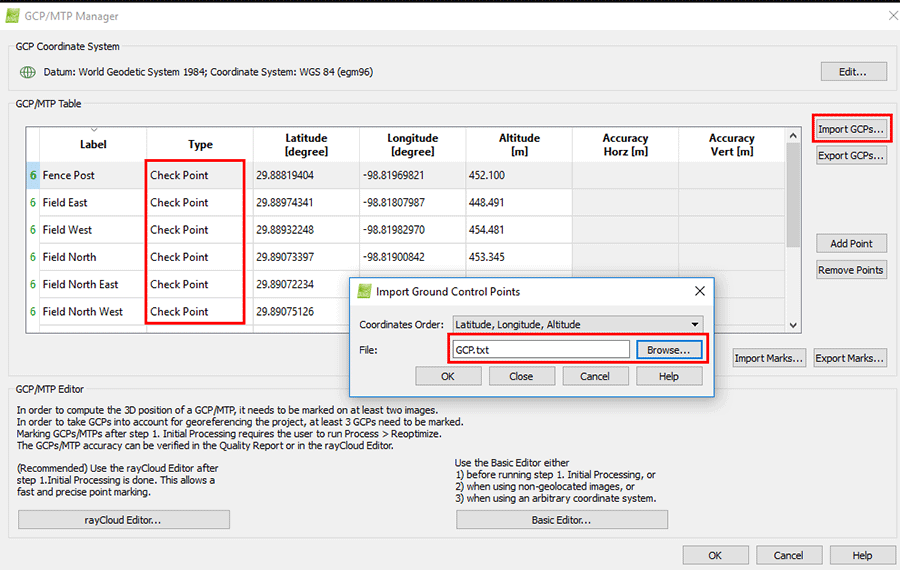Browse for the GCP file
This screenshot has height=570, width=900.
click(668, 350)
